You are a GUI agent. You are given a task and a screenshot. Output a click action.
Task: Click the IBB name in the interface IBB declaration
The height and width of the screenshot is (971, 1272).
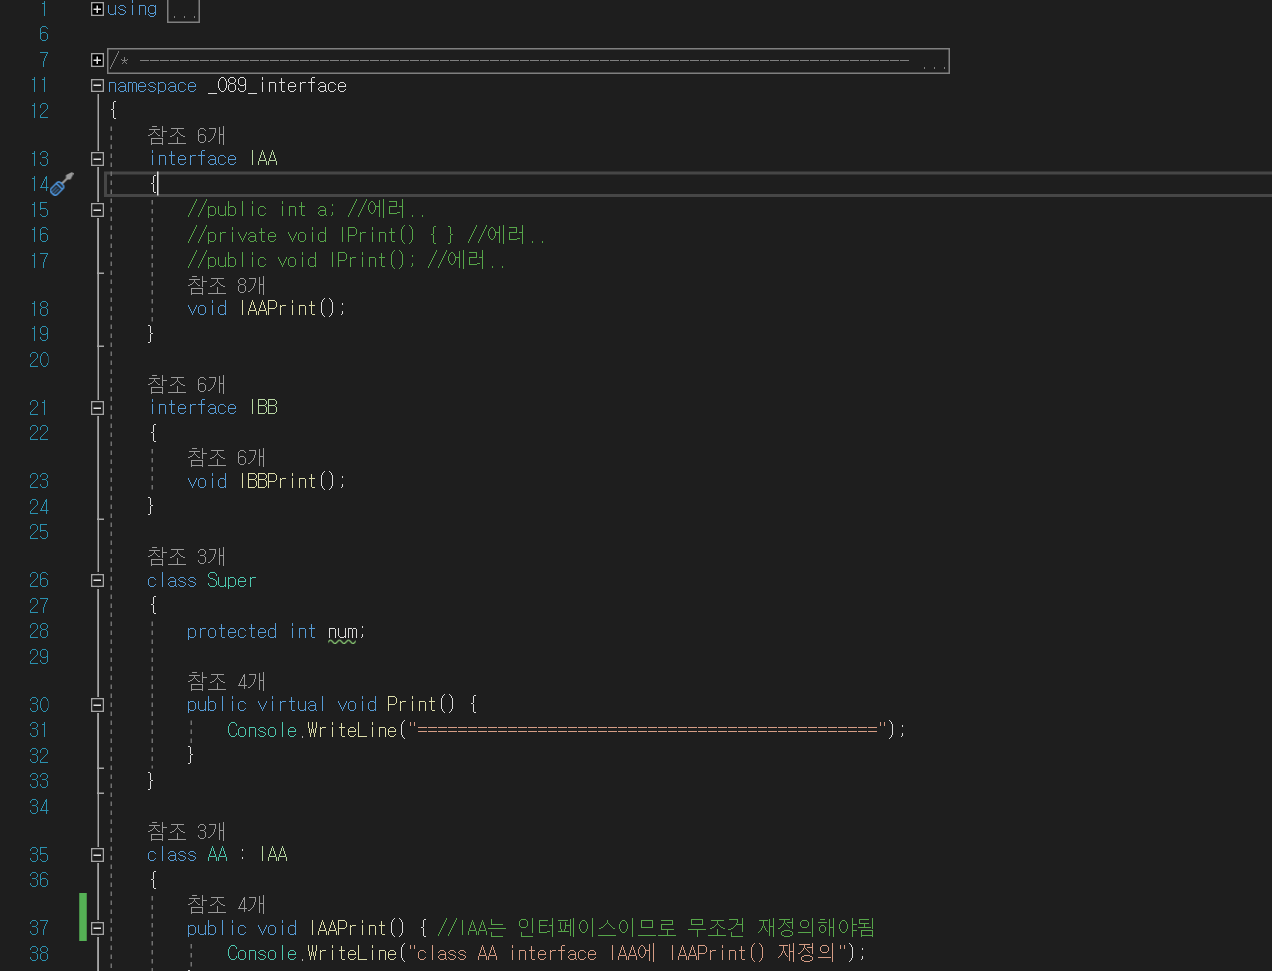pyautogui.click(x=264, y=408)
